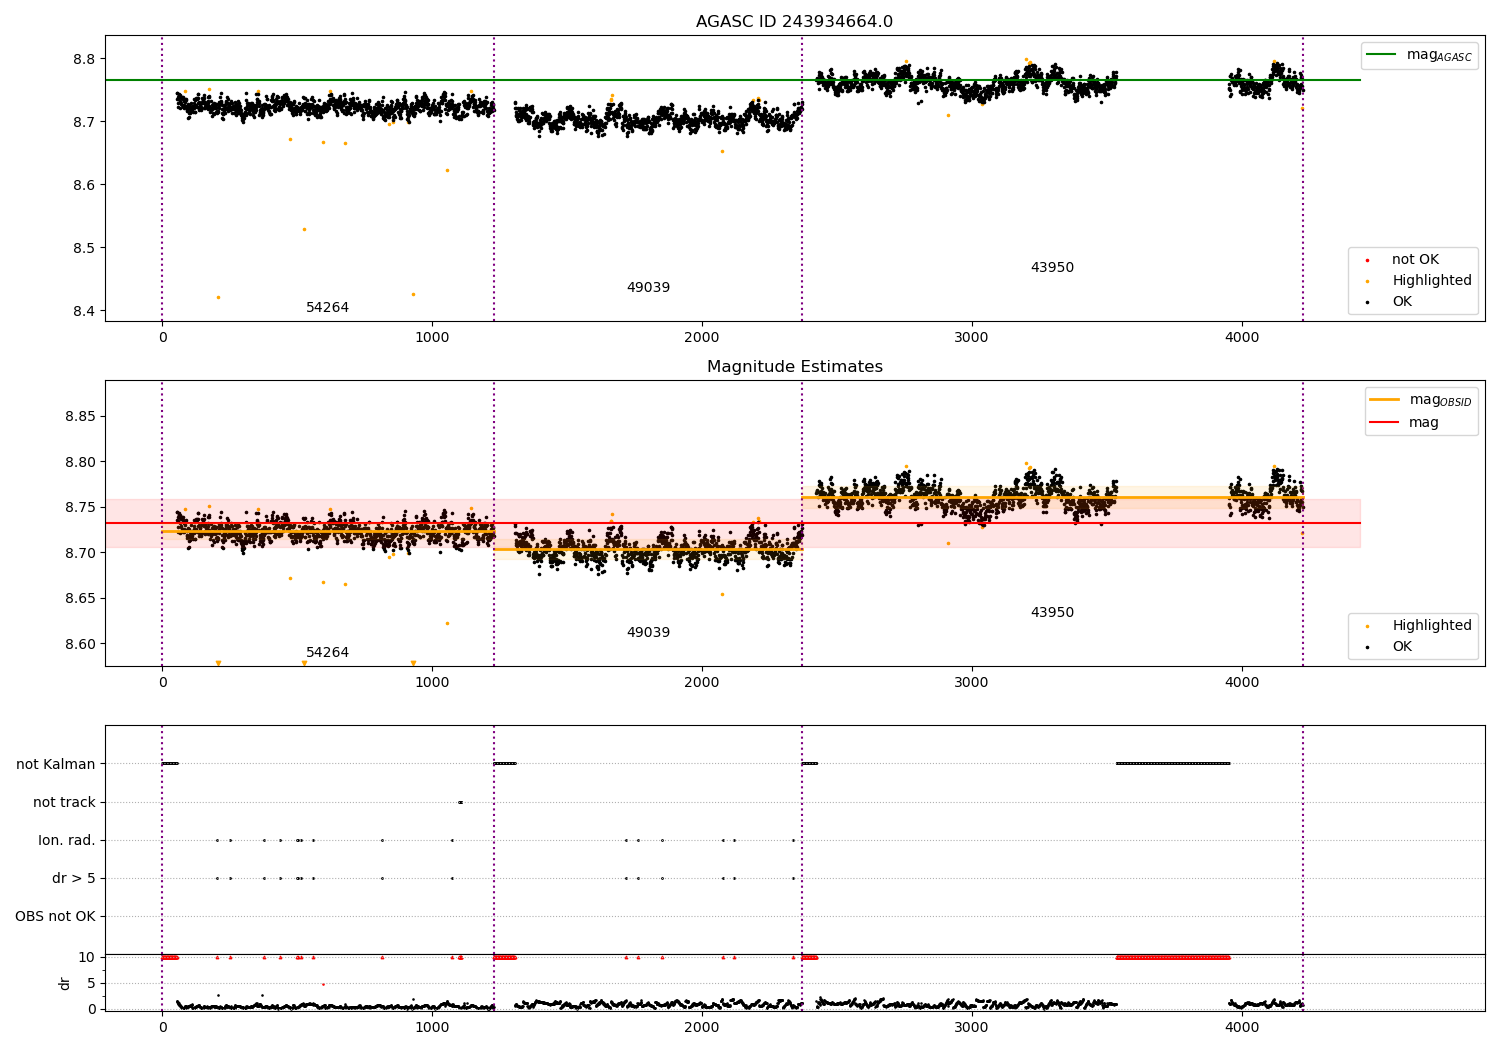Click the 4000 x-axis tick in top plot
Viewport: 1500px width, 1050px height.
click(1242, 338)
